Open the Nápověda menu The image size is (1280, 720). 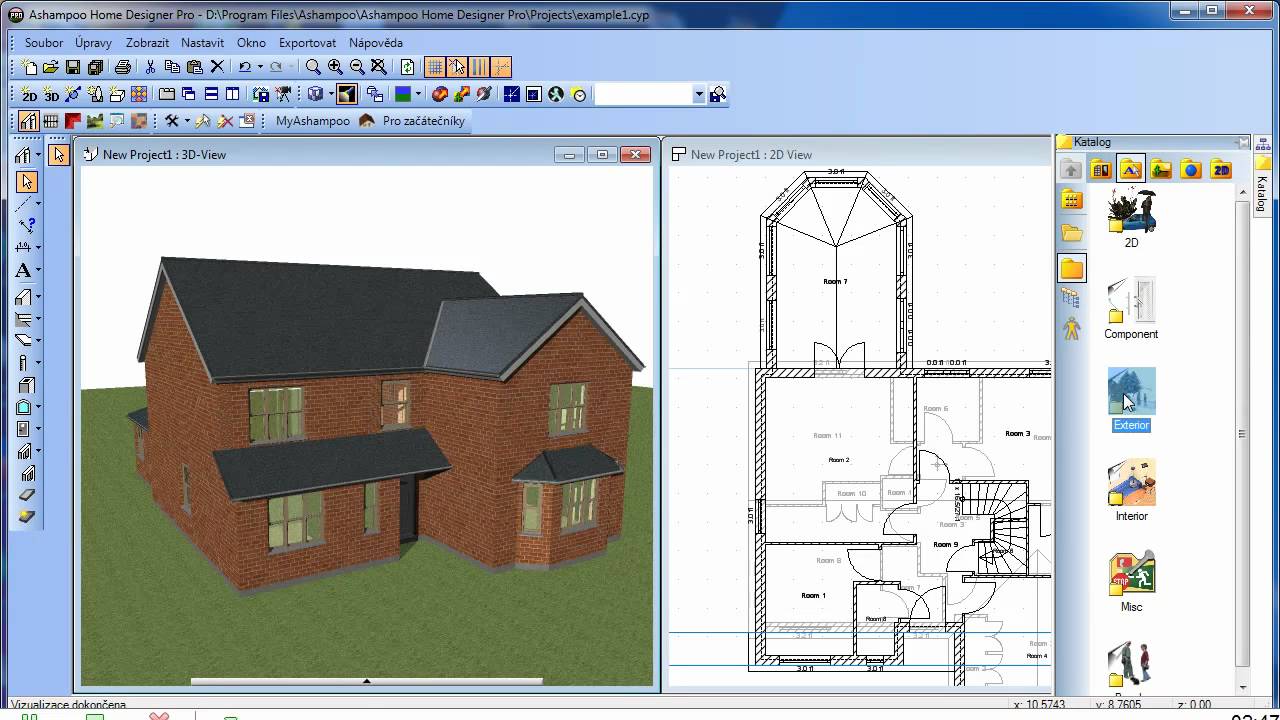[376, 43]
